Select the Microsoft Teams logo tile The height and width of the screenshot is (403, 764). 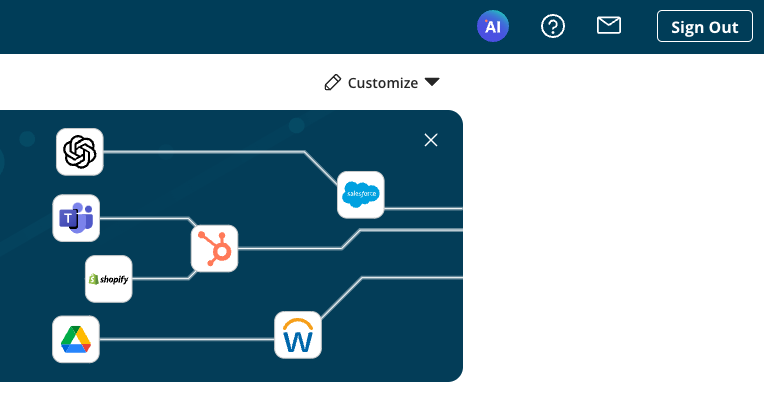click(x=76, y=218)
